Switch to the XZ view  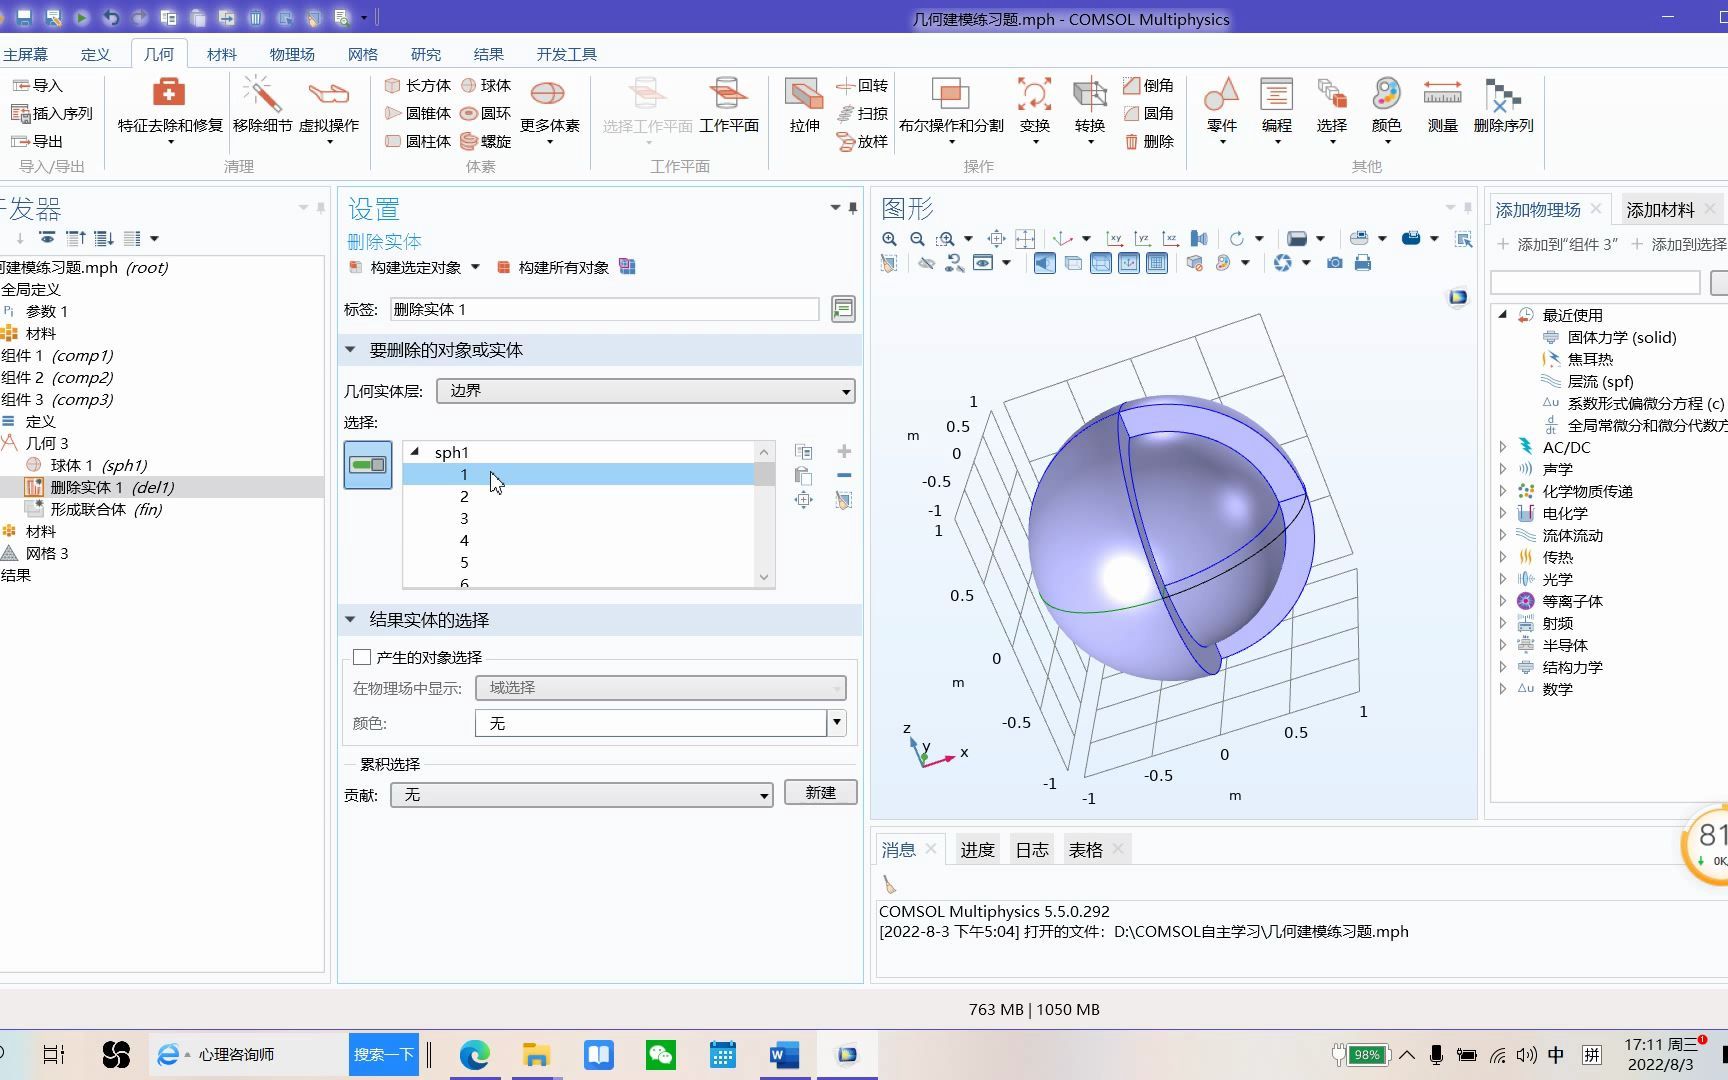coord(1170,239)
